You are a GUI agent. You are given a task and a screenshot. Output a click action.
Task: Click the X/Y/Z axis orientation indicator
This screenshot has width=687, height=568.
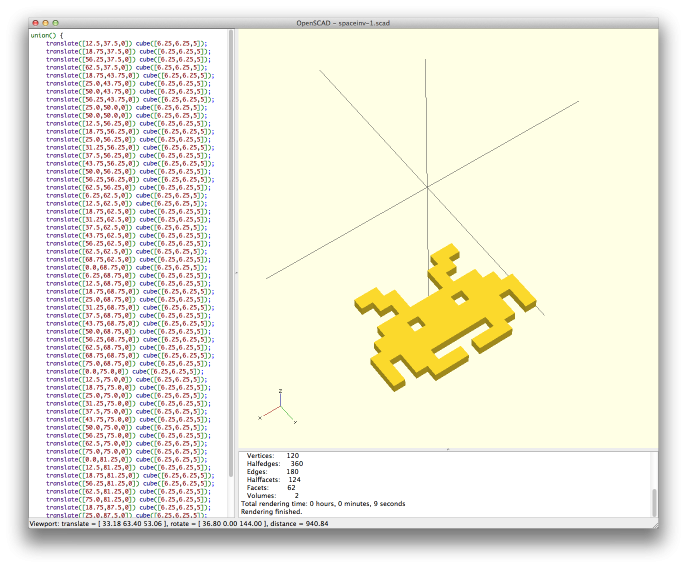point(278,407)
